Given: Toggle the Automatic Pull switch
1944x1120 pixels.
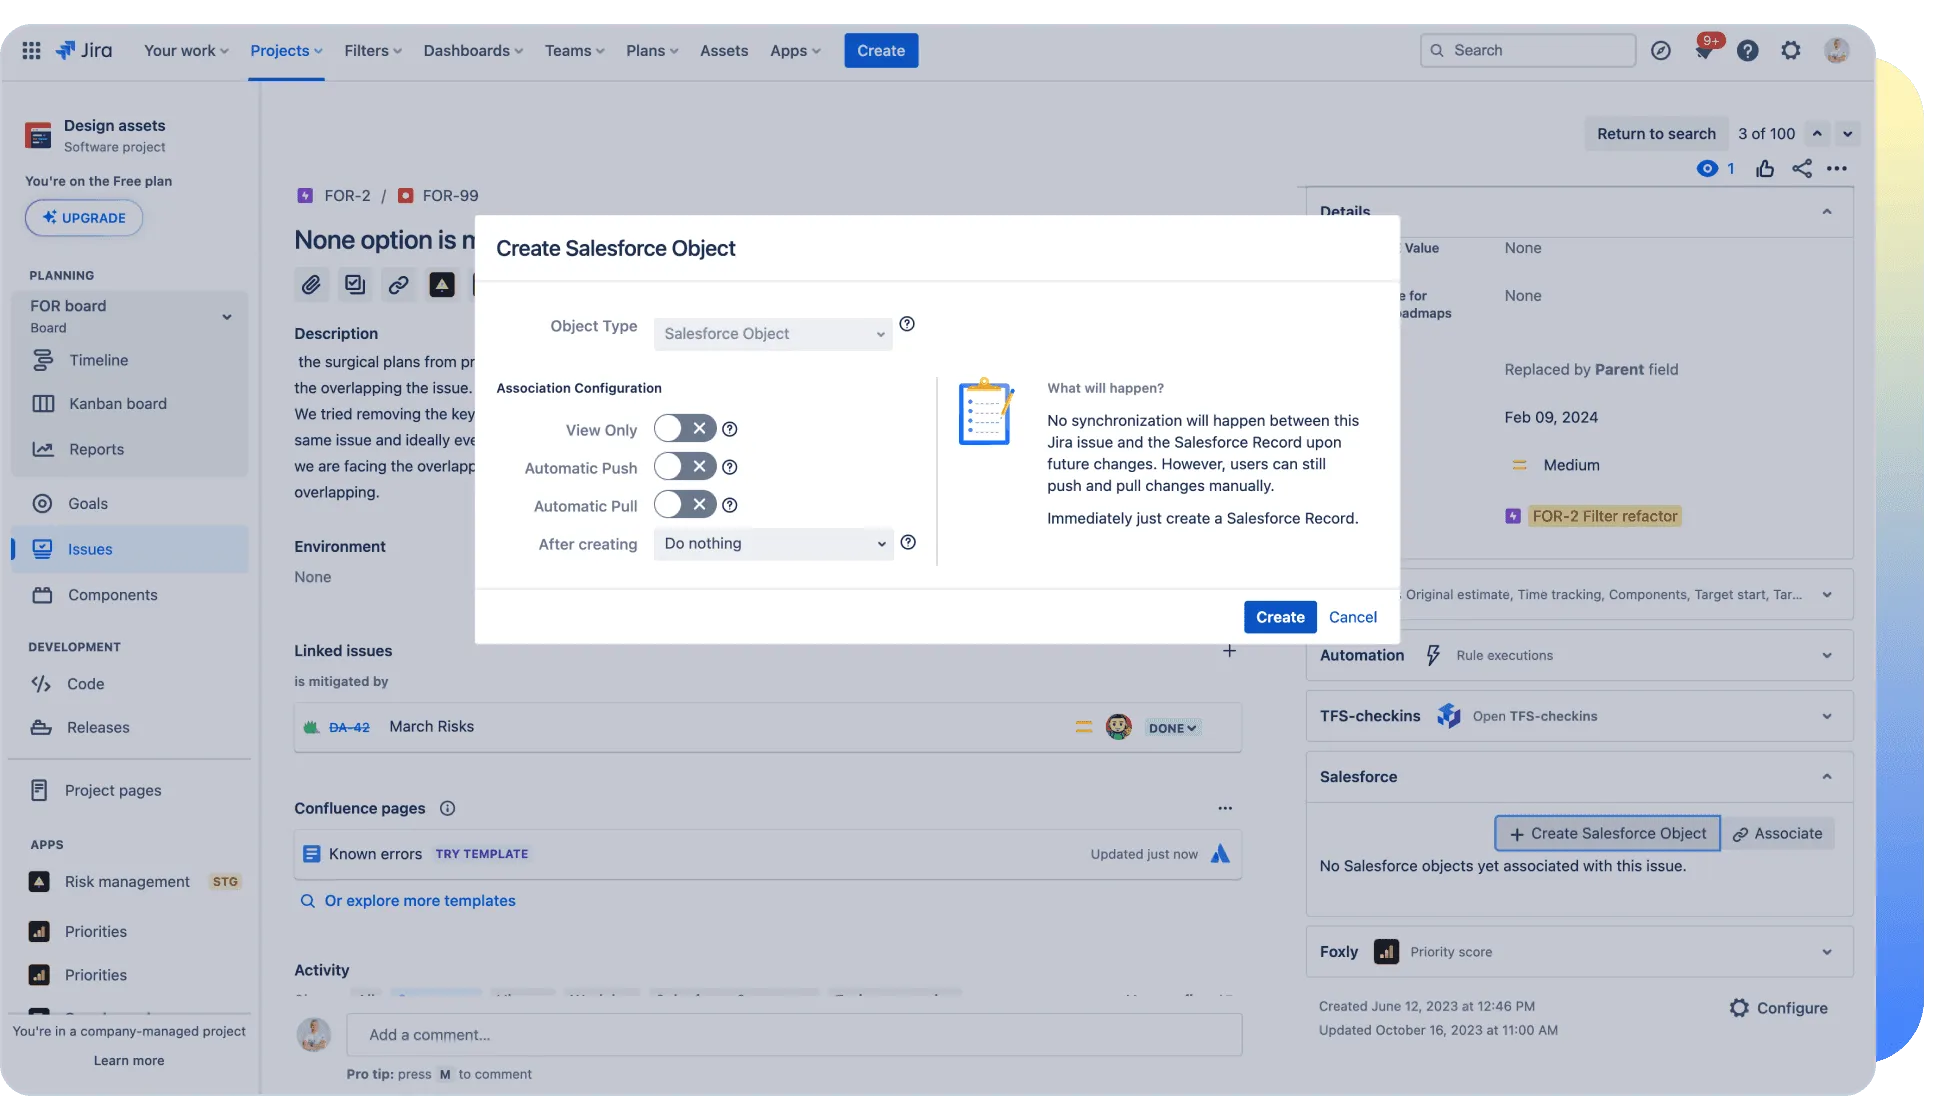Looking at the screenshot, I should click(685, 505).
